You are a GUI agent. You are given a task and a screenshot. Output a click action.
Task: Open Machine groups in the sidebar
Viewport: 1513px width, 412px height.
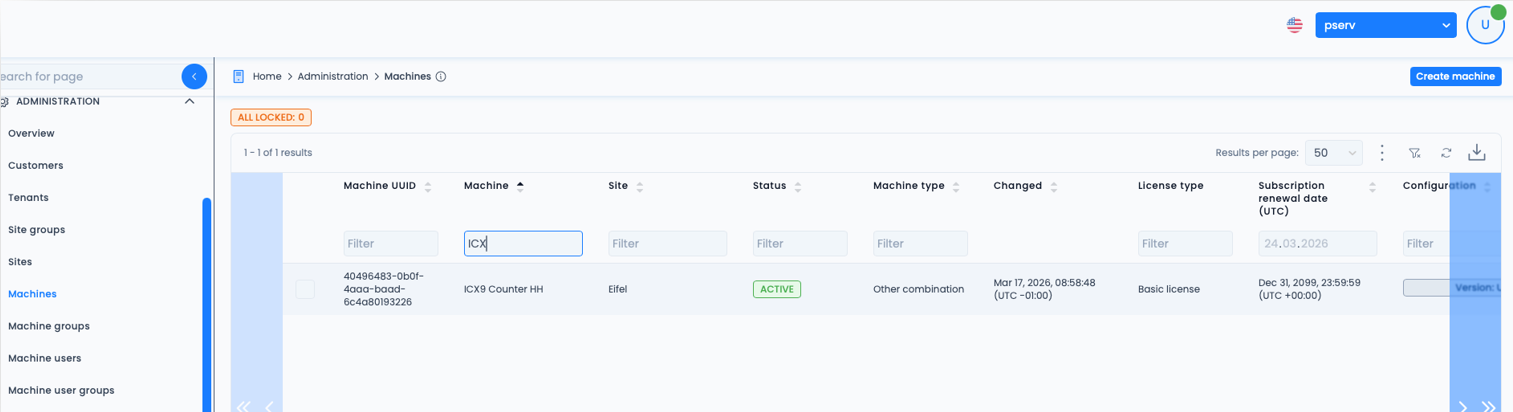49,326
